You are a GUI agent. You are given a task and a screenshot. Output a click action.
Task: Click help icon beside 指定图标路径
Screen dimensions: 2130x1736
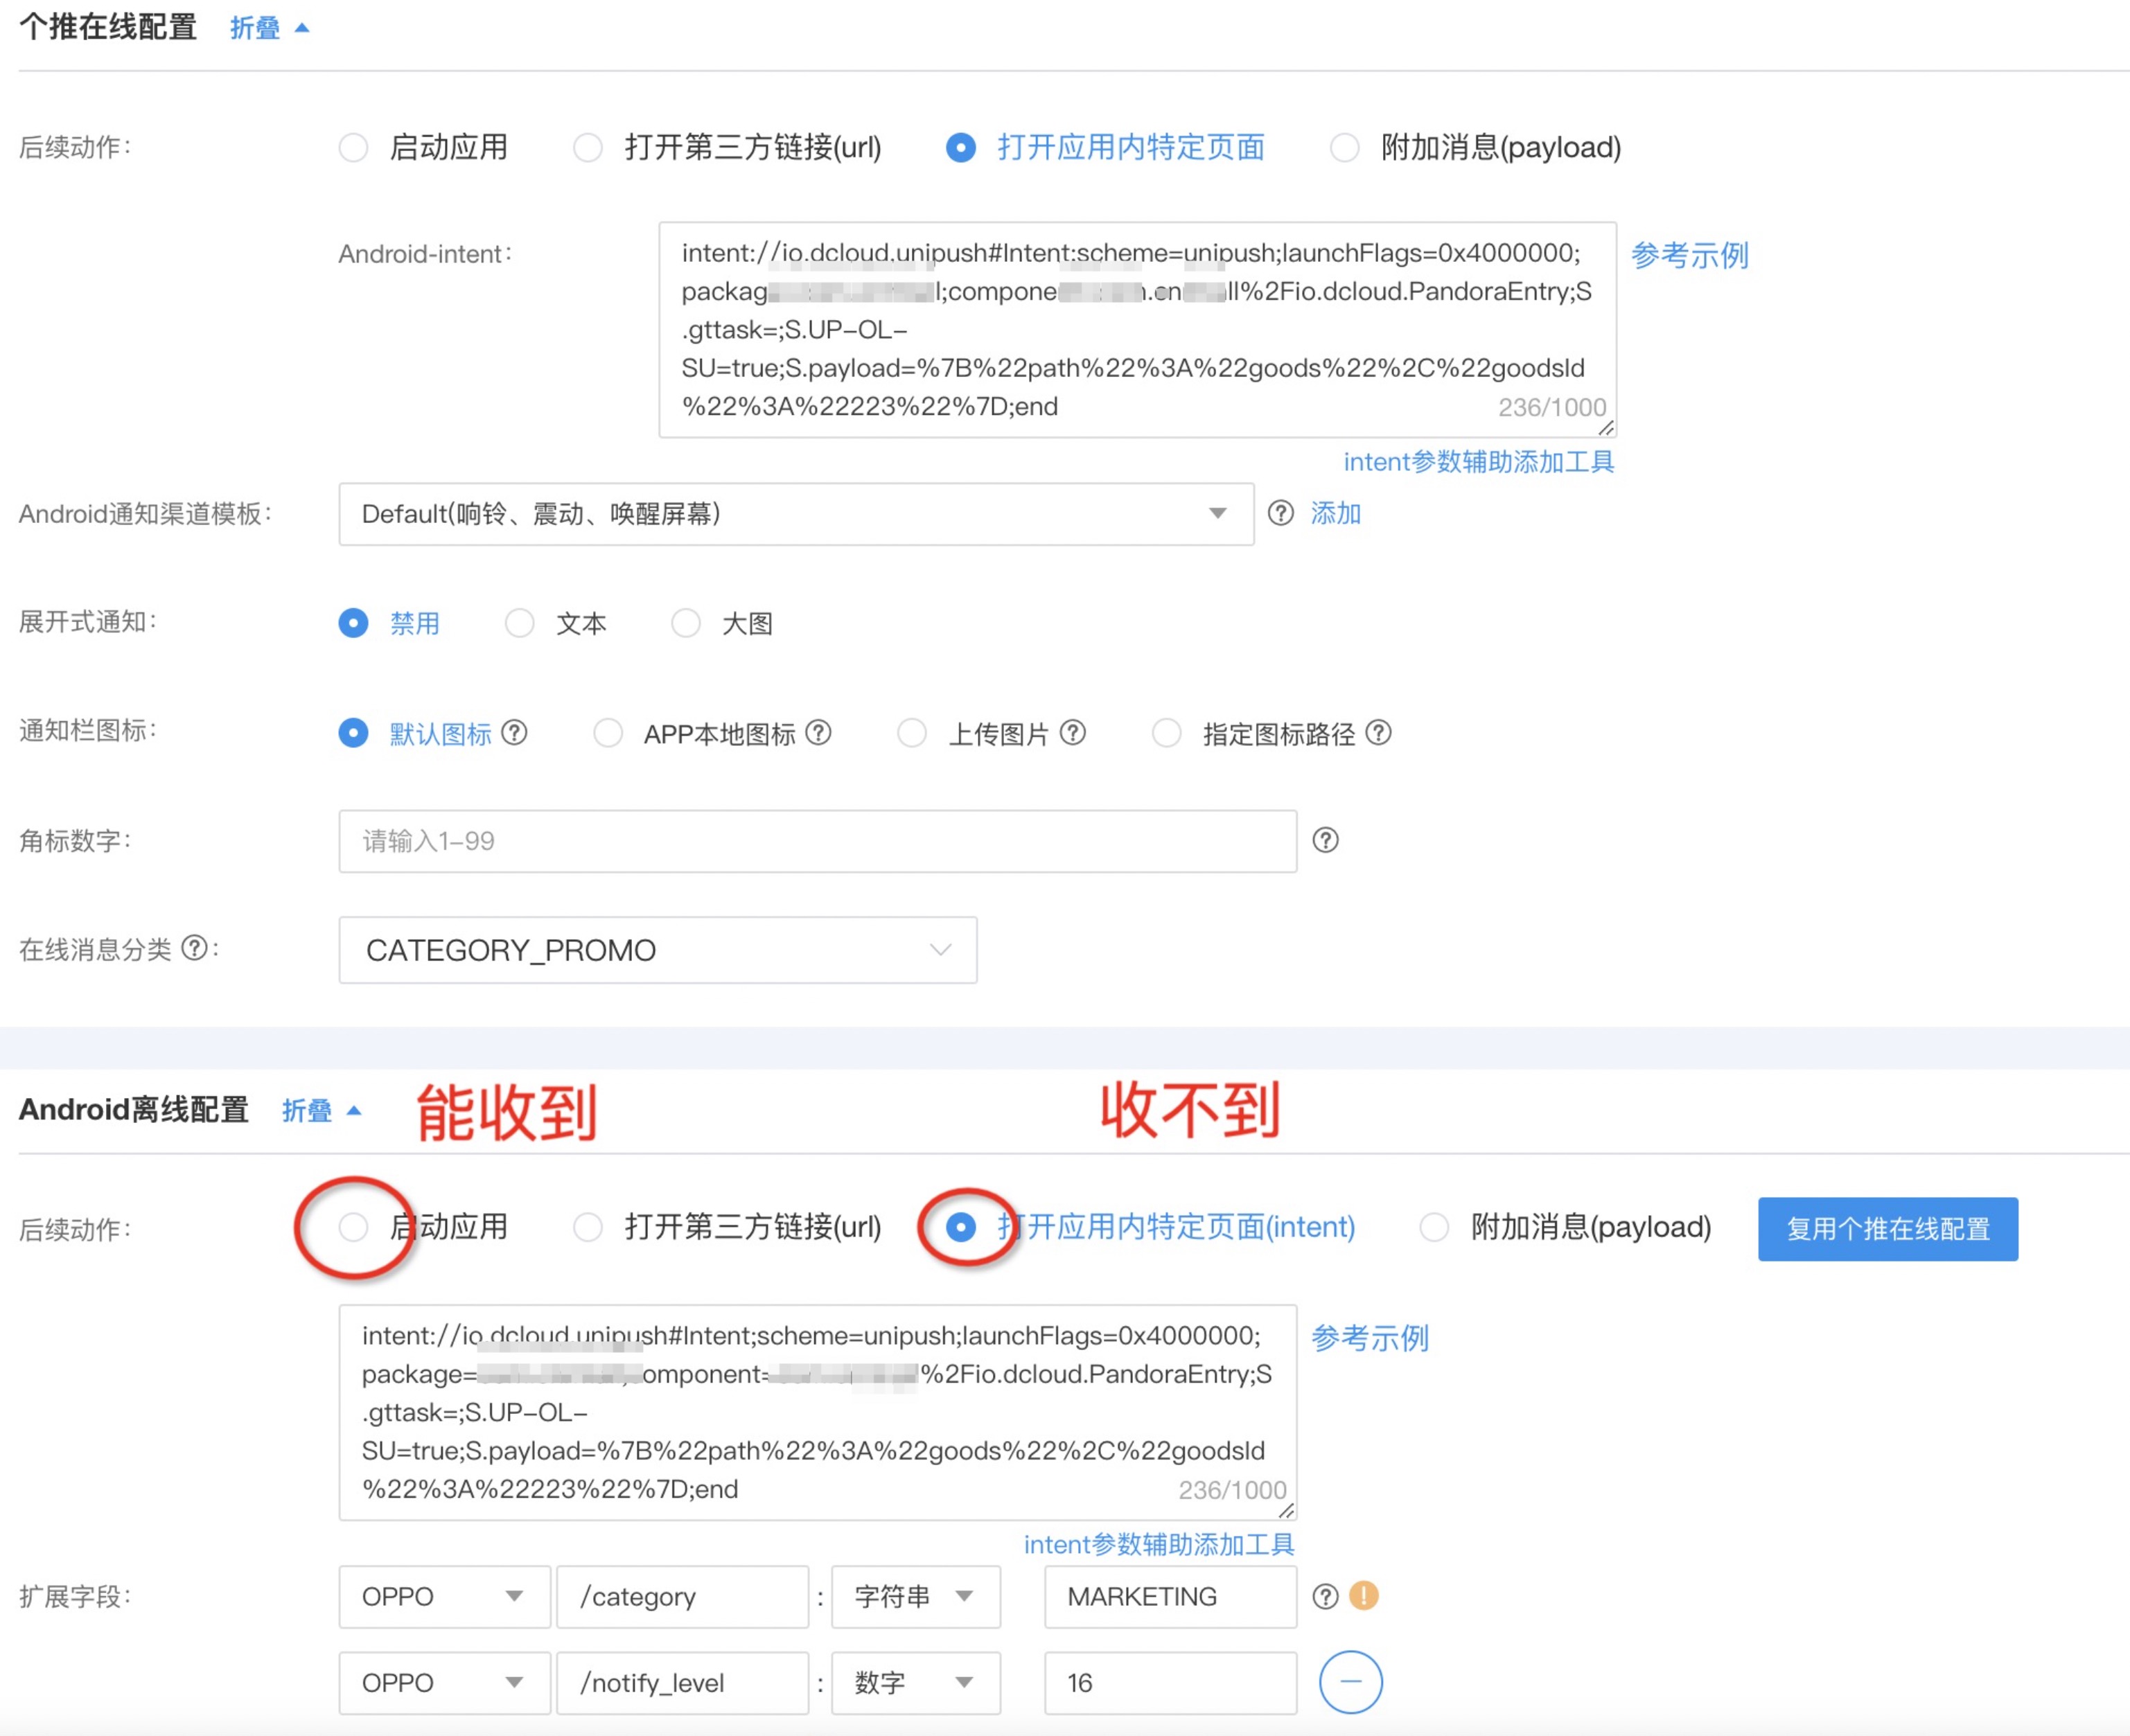point(1378,733)
